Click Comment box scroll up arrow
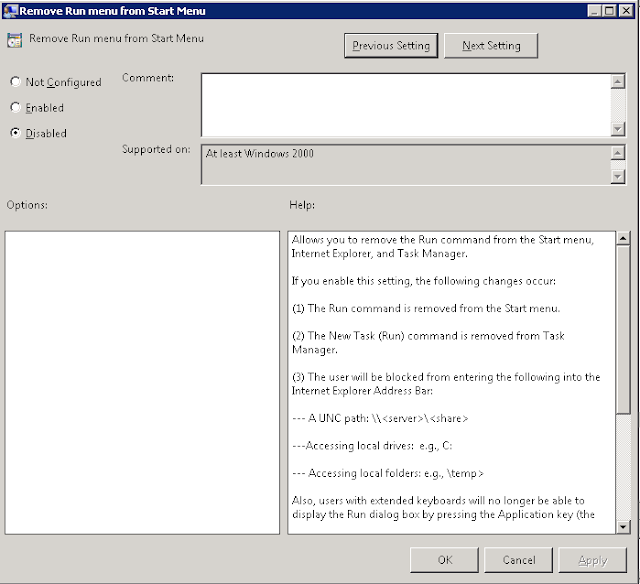 [618, 81]
